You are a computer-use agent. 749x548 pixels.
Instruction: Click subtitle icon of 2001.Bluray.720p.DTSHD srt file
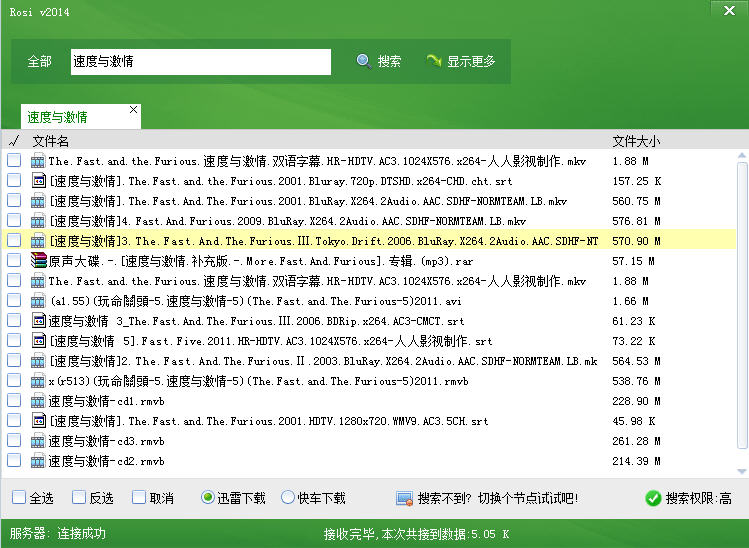(38, 181)
